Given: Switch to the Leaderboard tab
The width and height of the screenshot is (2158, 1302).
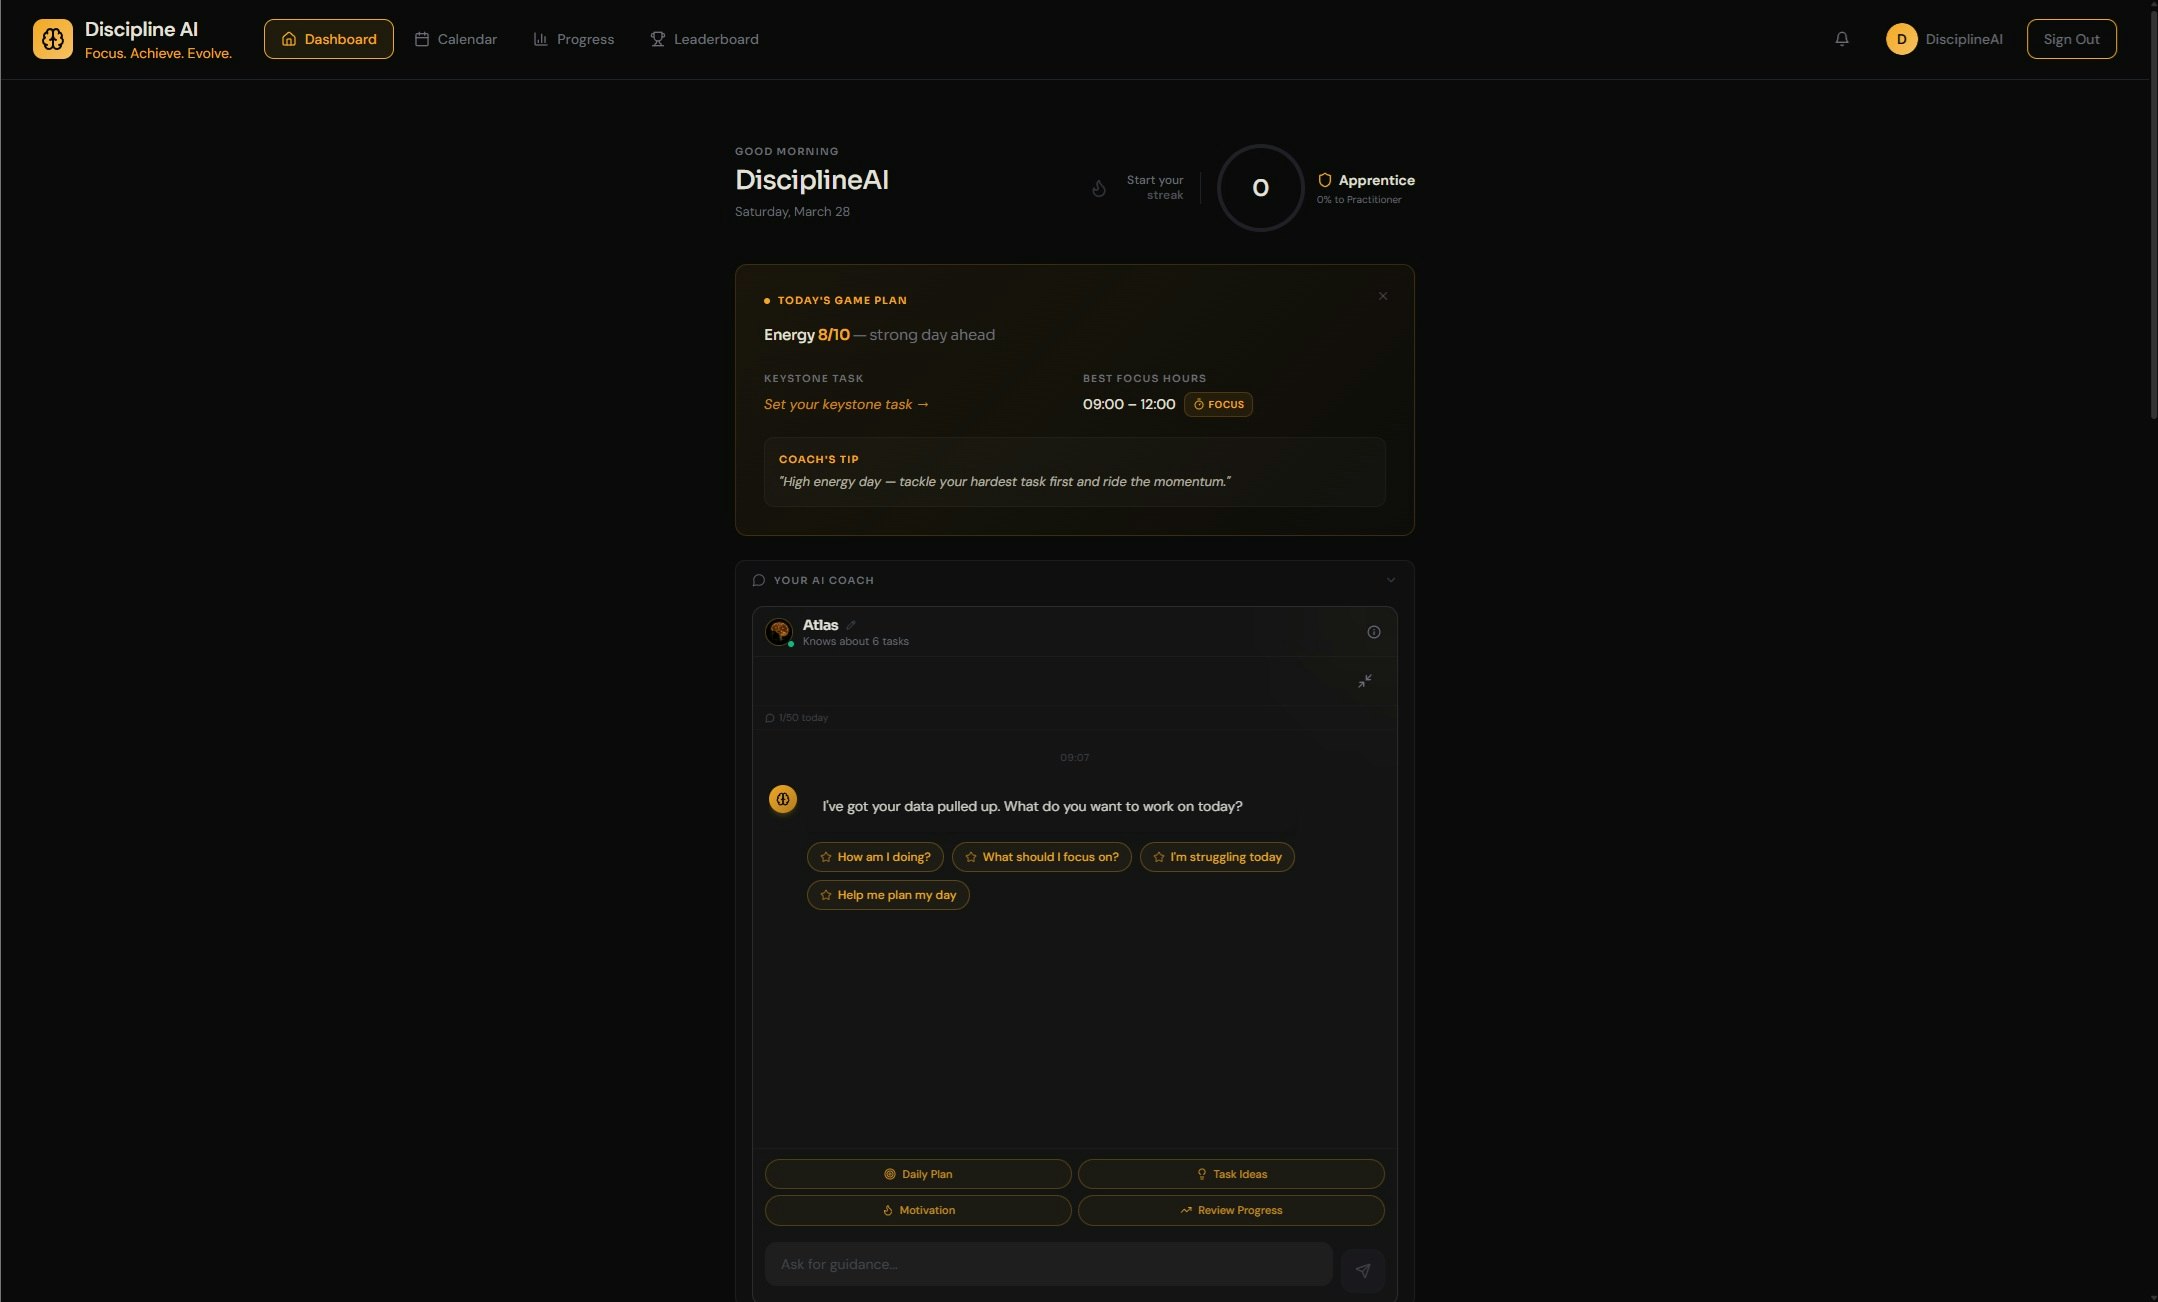Looking at the screenshot, I should click(x=704, y=39).
